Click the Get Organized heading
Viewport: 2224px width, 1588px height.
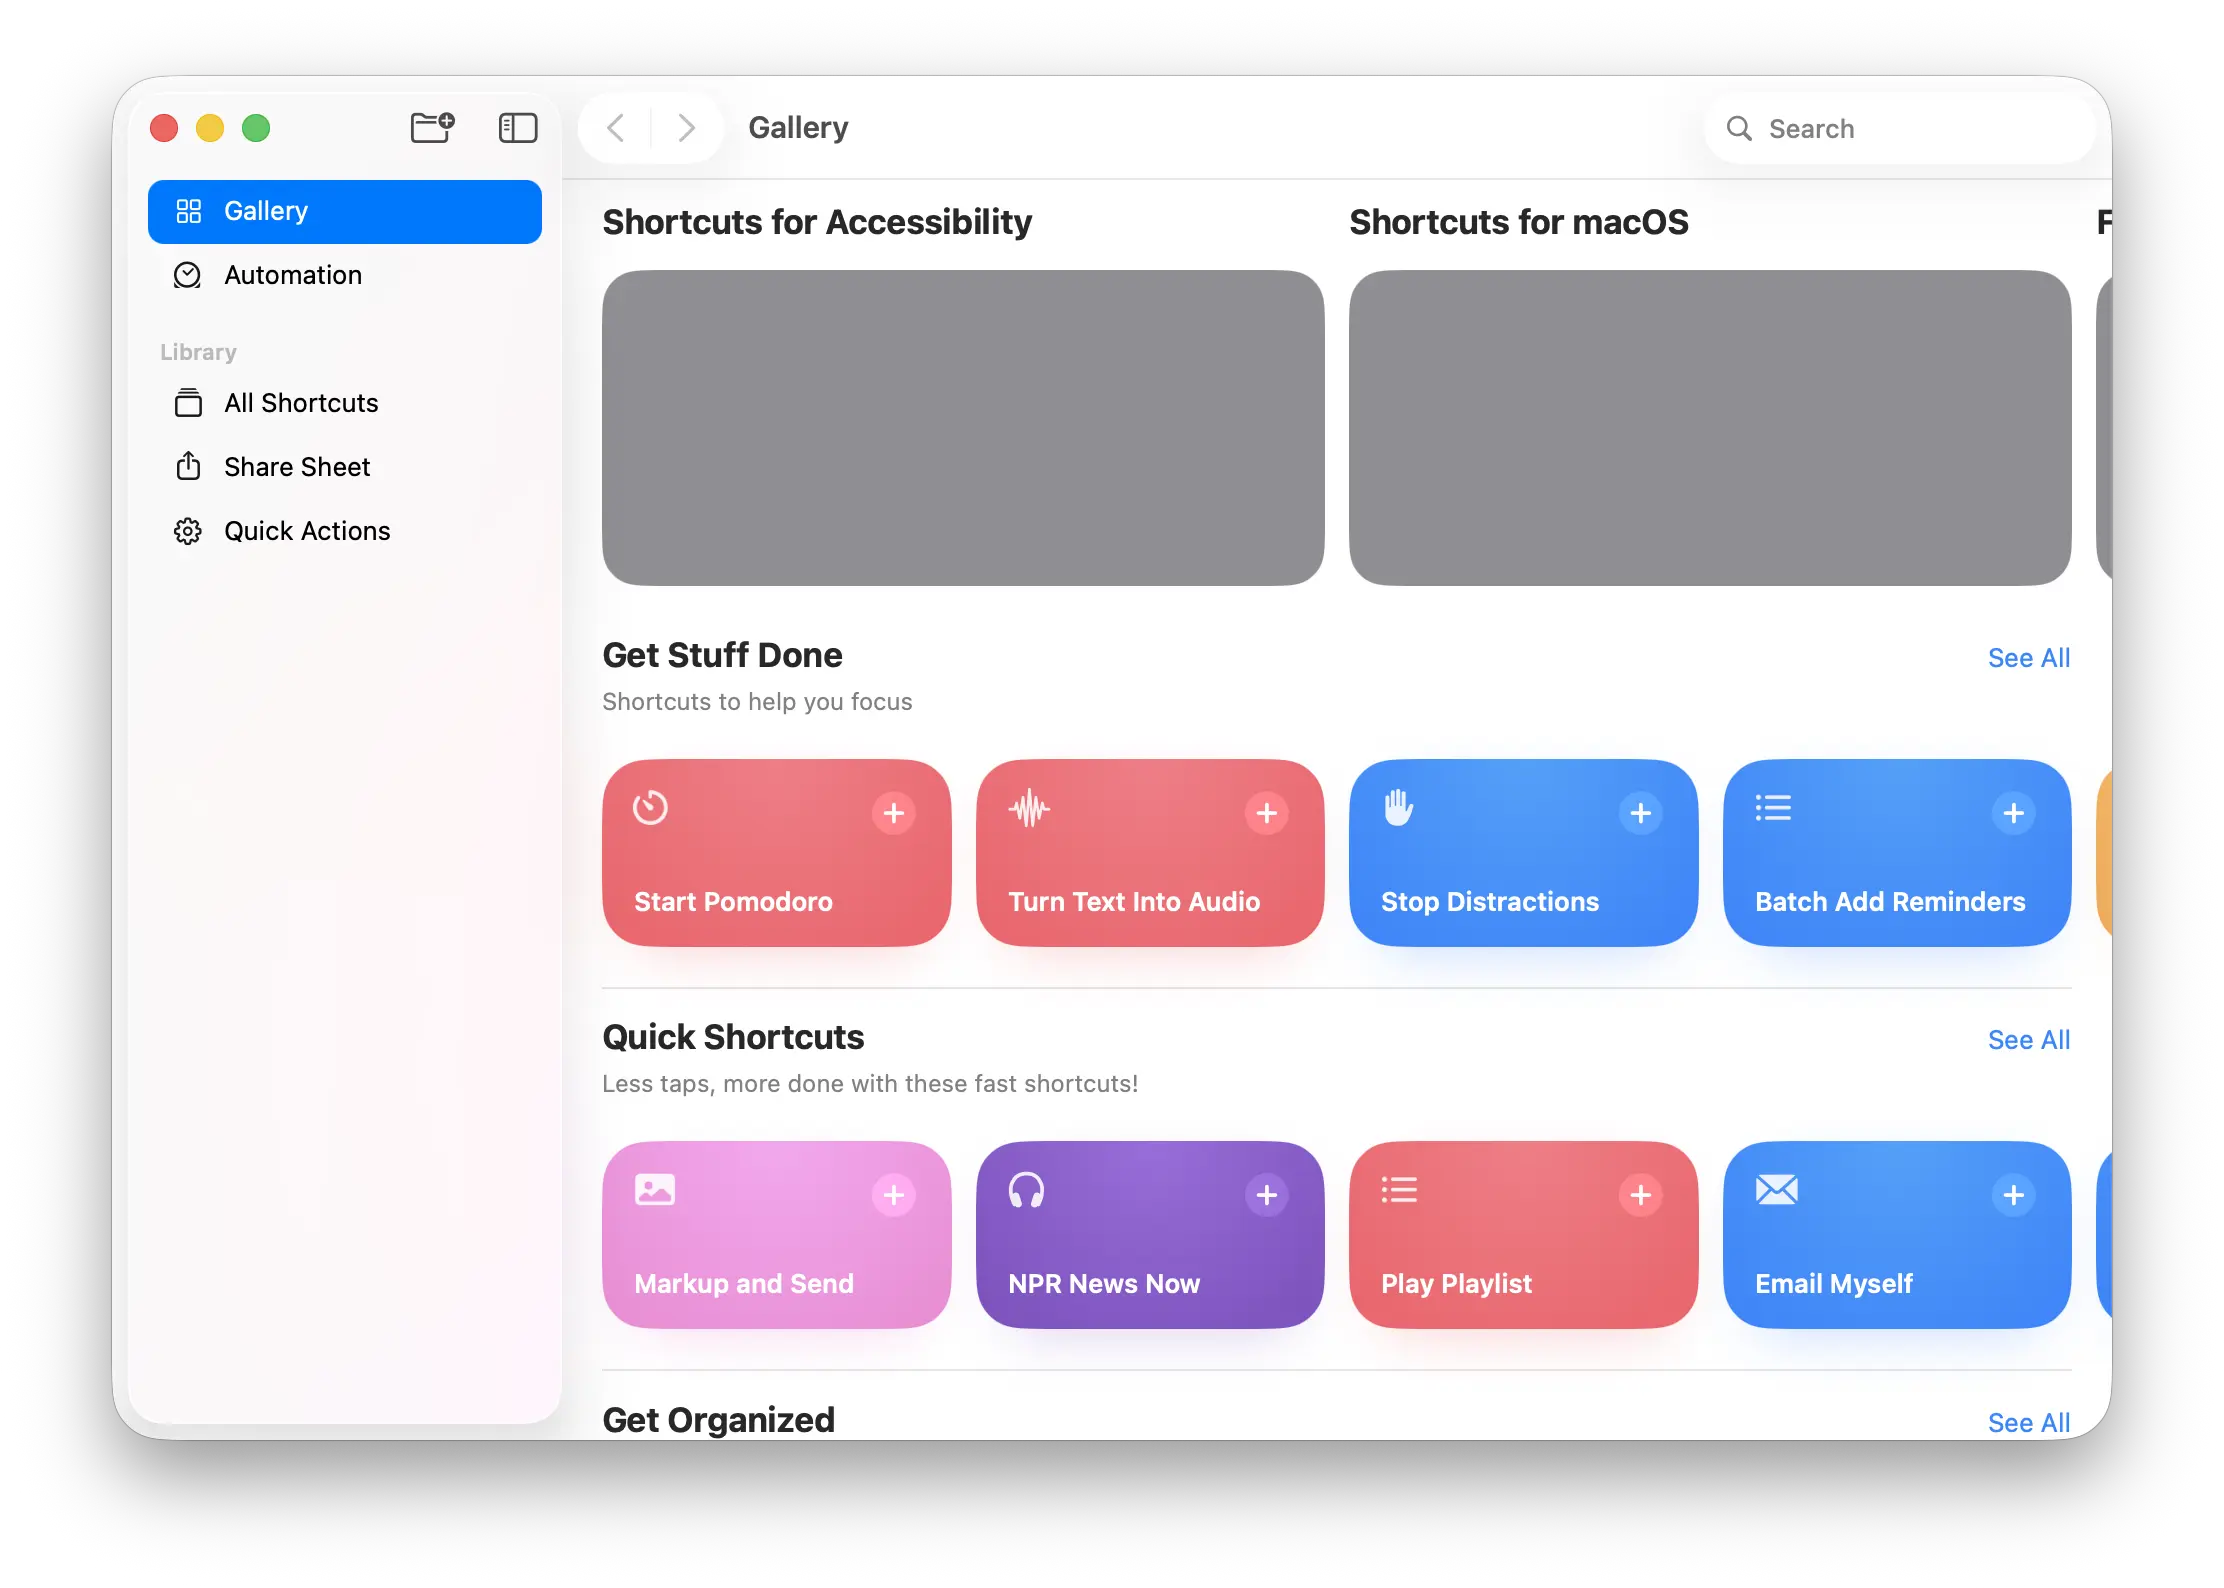click(718, 1420)
